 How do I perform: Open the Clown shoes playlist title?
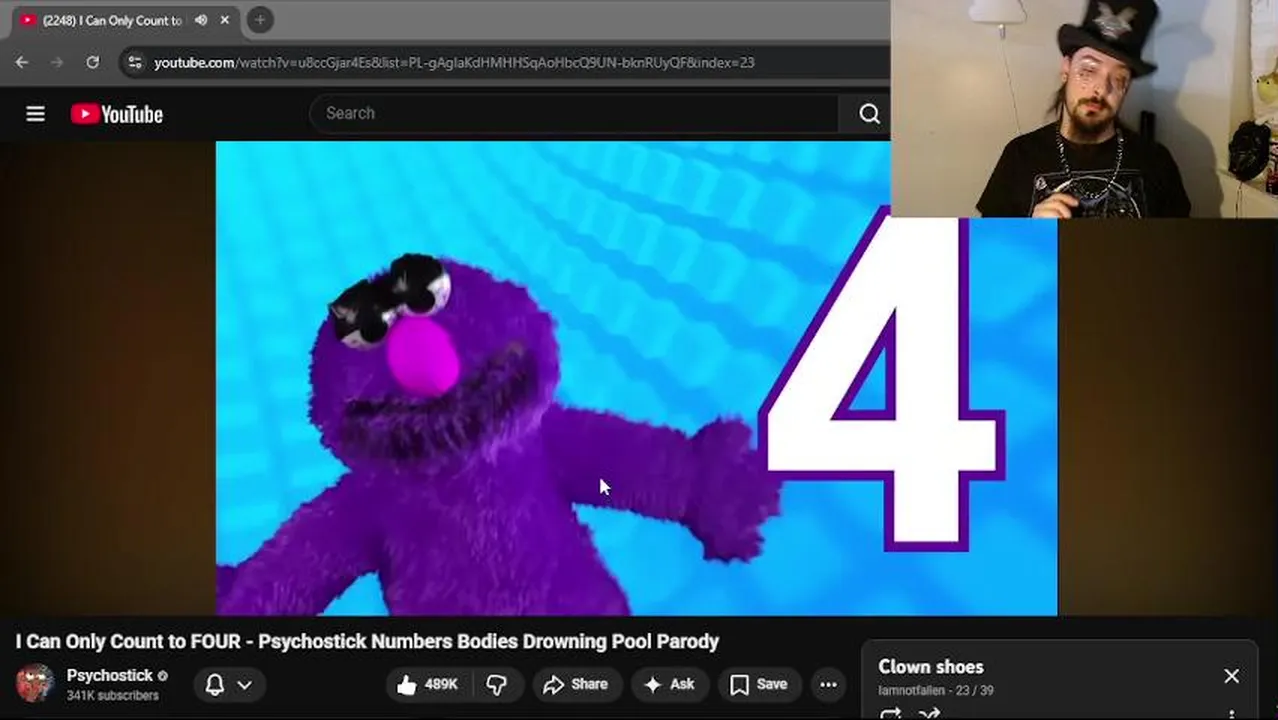[x=930, y=667]
